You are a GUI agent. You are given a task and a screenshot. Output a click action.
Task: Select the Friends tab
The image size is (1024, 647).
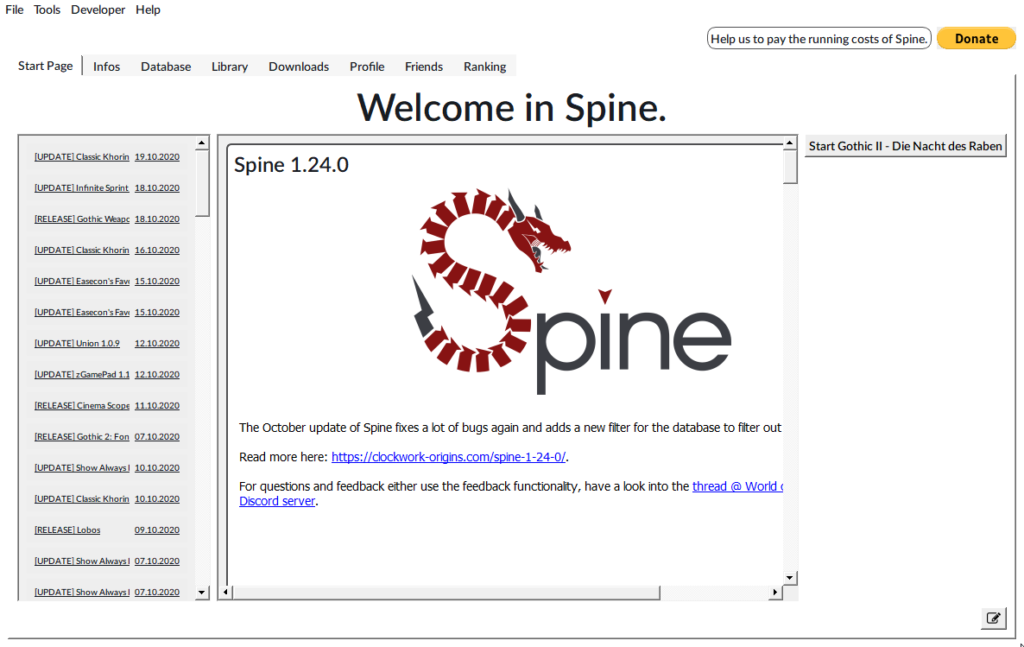click(x=424, y=67)
